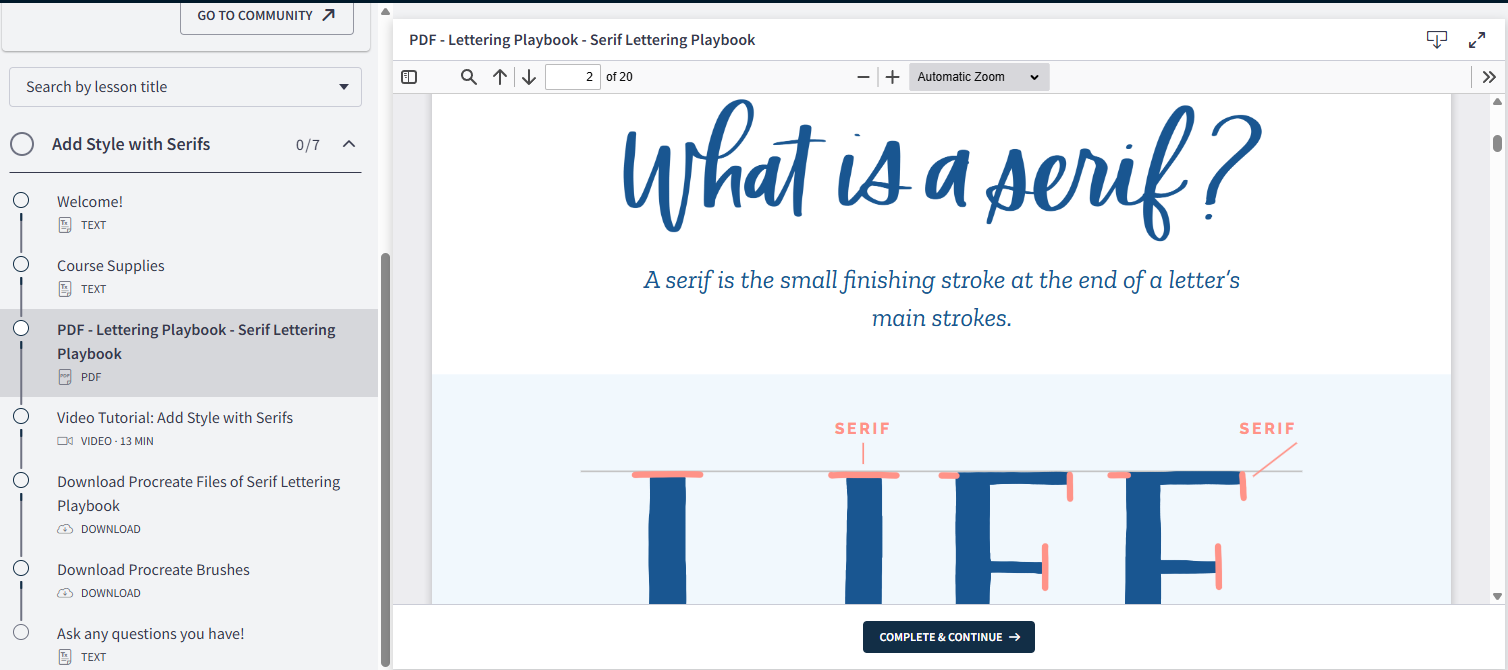
Task: Click the PDF icon under Lettering Playbook lesson
Action: point(65,377)
